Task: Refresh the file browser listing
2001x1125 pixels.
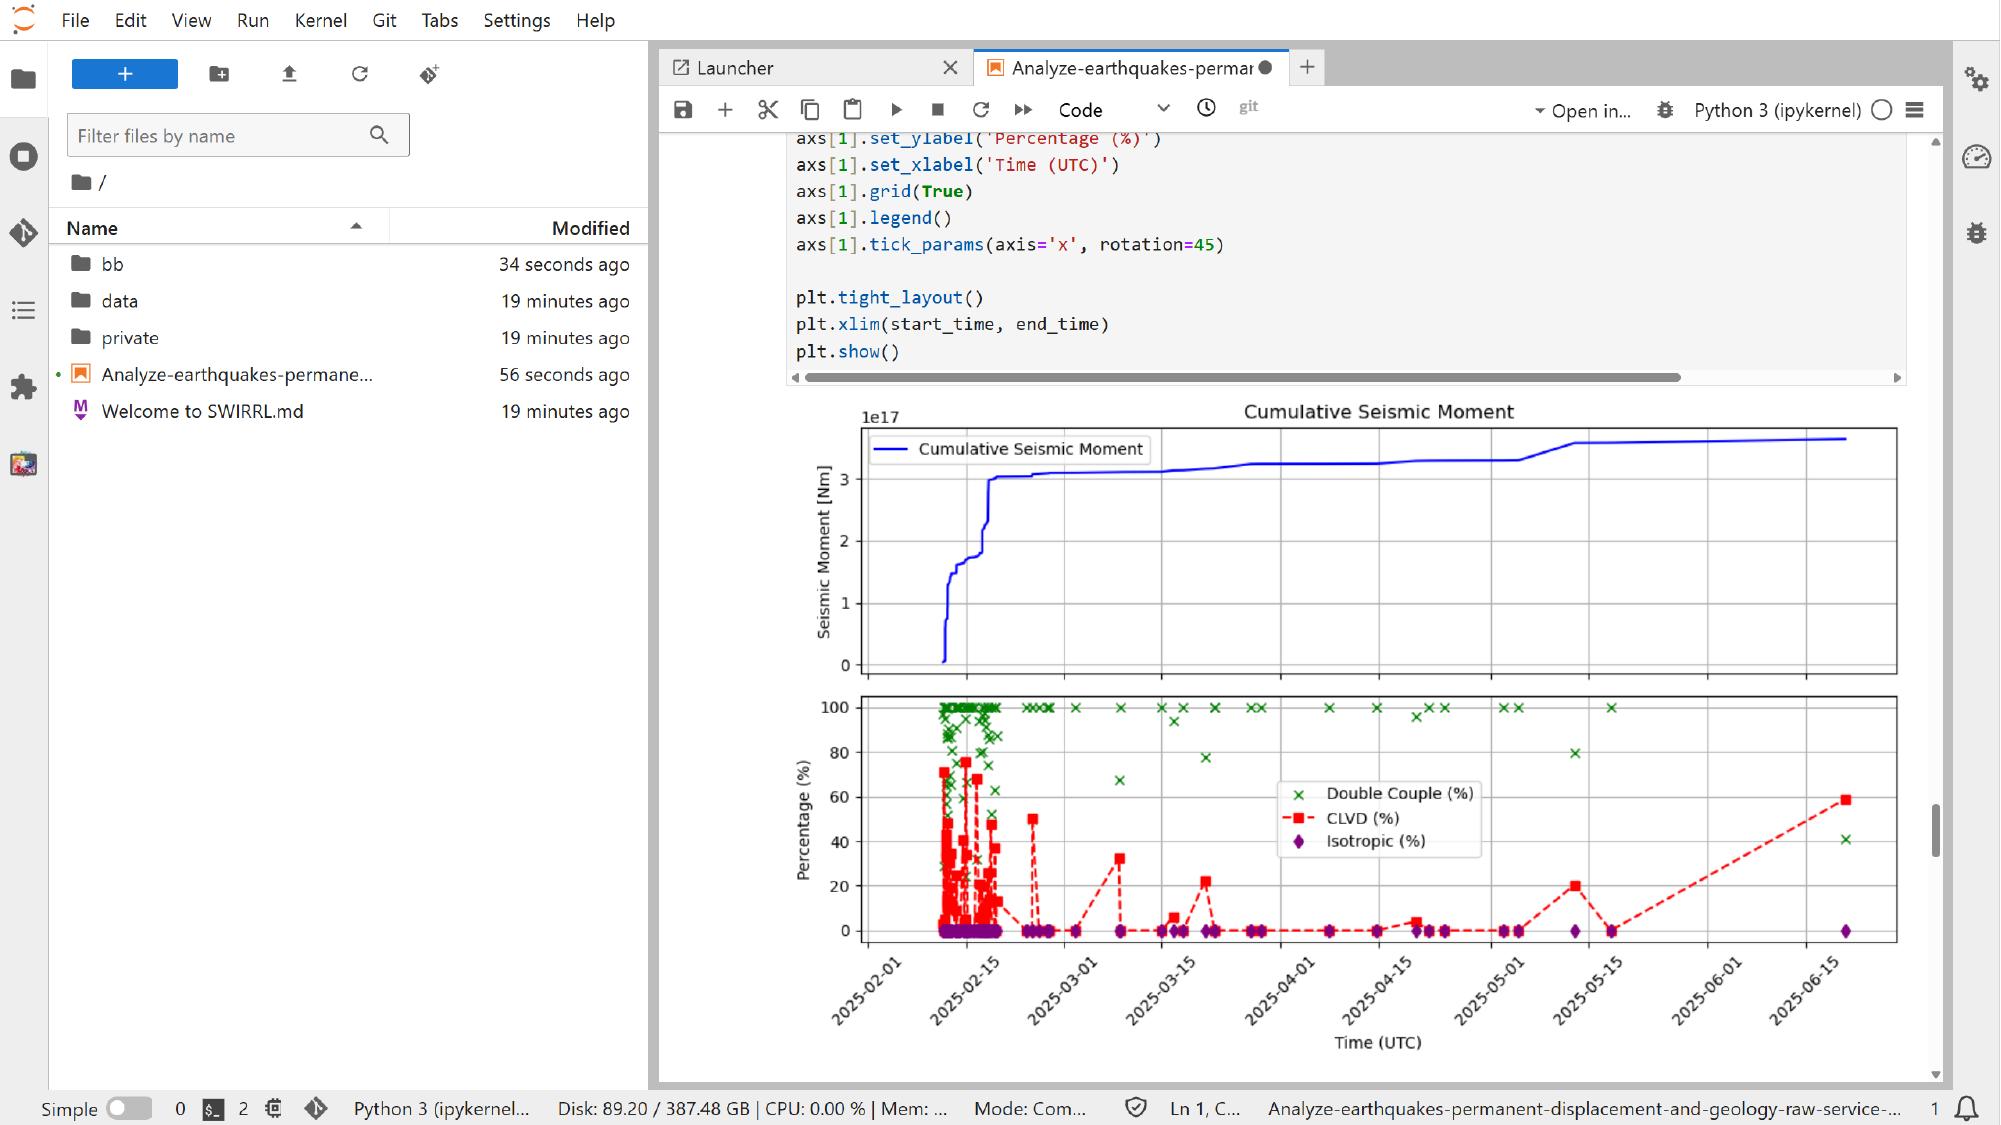Action: point(360,74)
